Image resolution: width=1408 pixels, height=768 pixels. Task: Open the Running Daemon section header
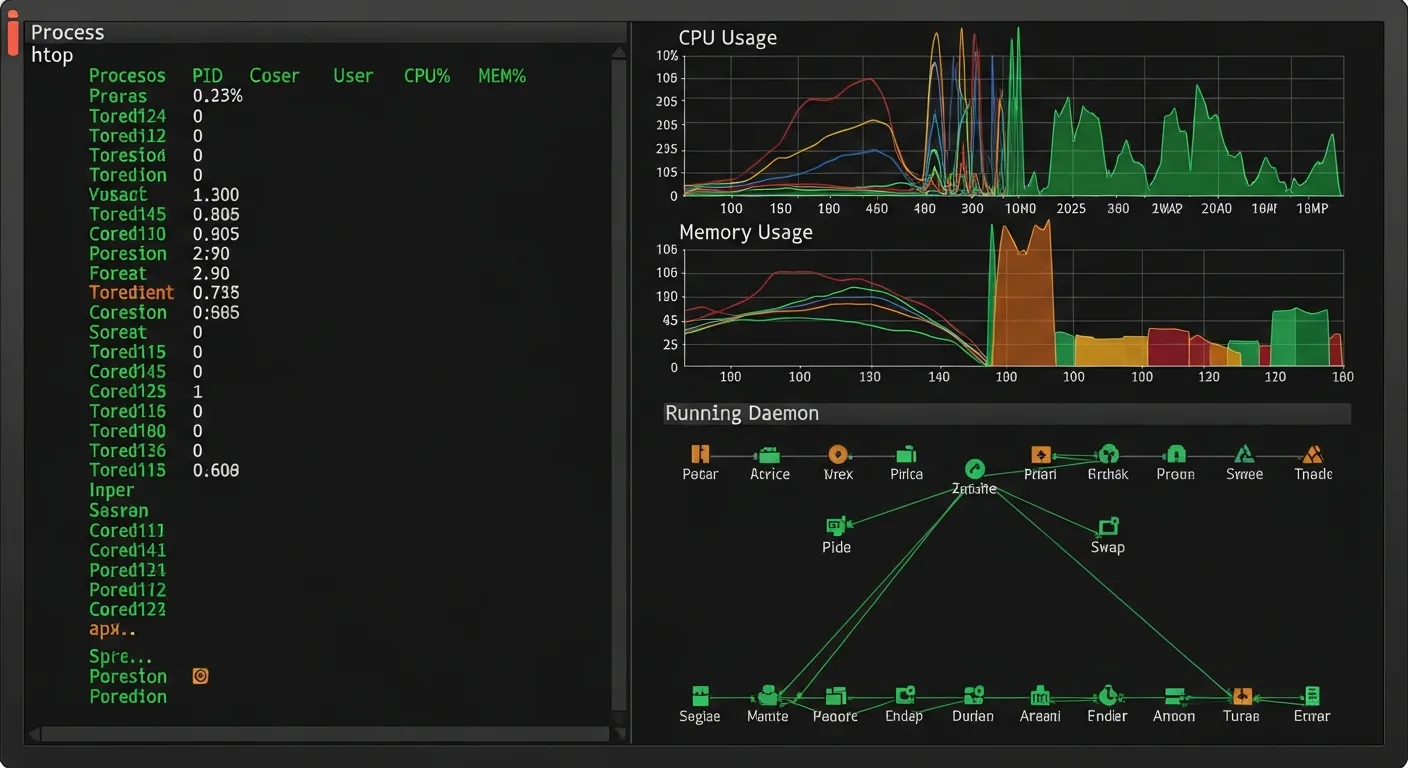point(742,412)
